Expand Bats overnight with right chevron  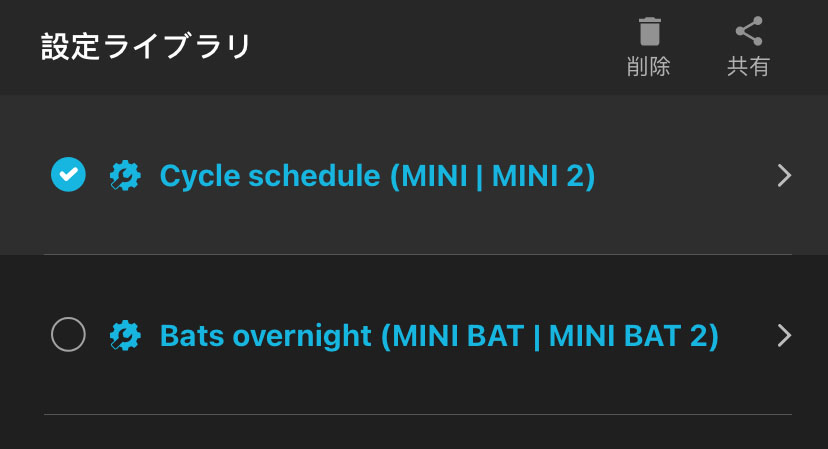784,335
